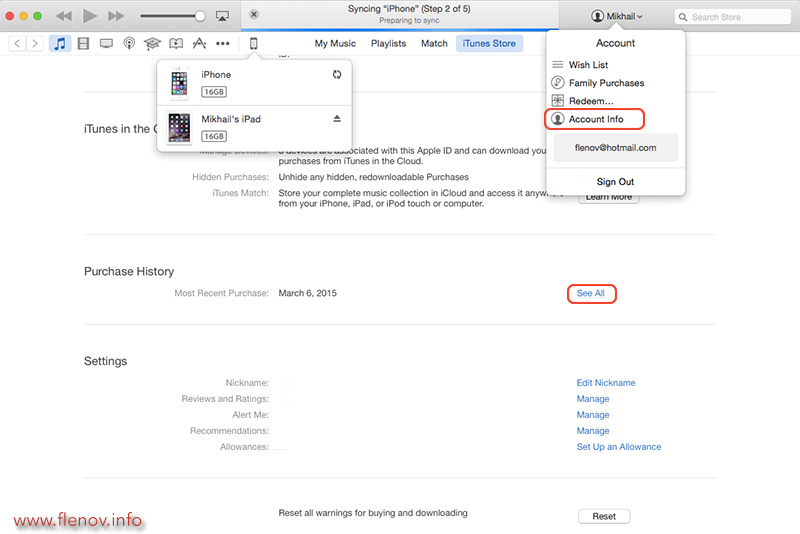
Task: Select the Apps library icon
Action: click(199, 43)
